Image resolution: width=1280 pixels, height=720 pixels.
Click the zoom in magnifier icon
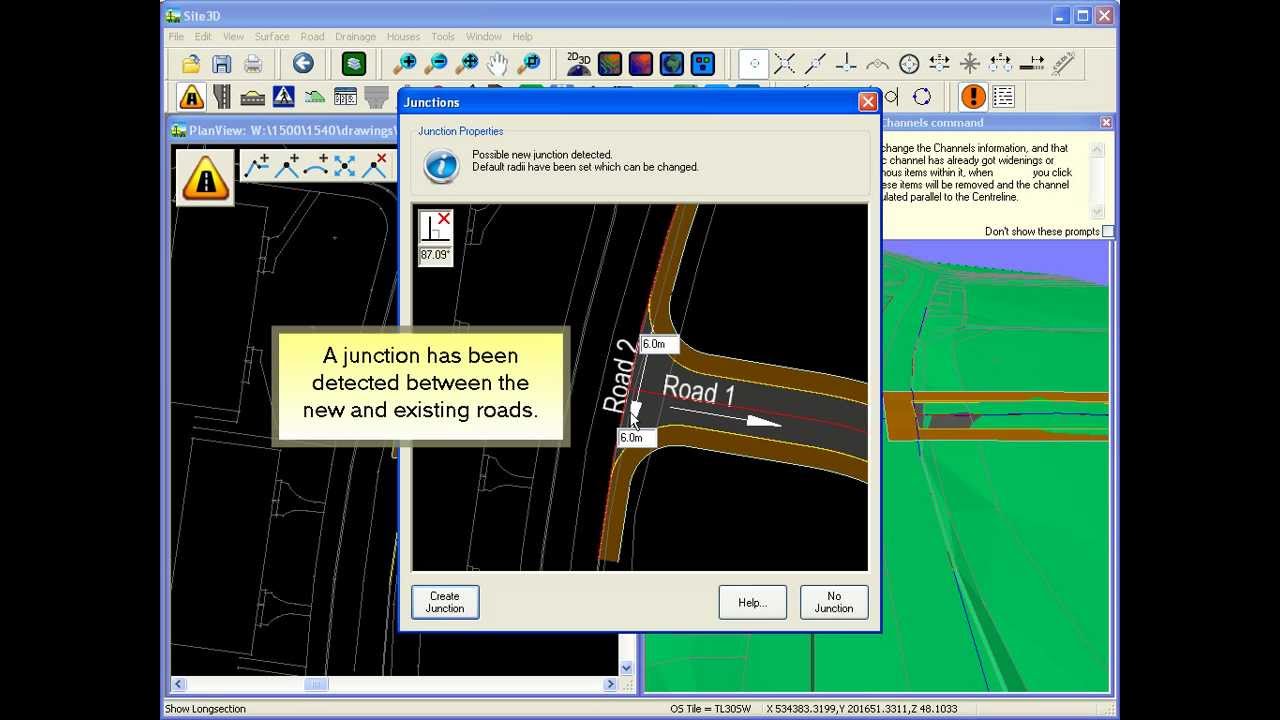click(405, 64)
